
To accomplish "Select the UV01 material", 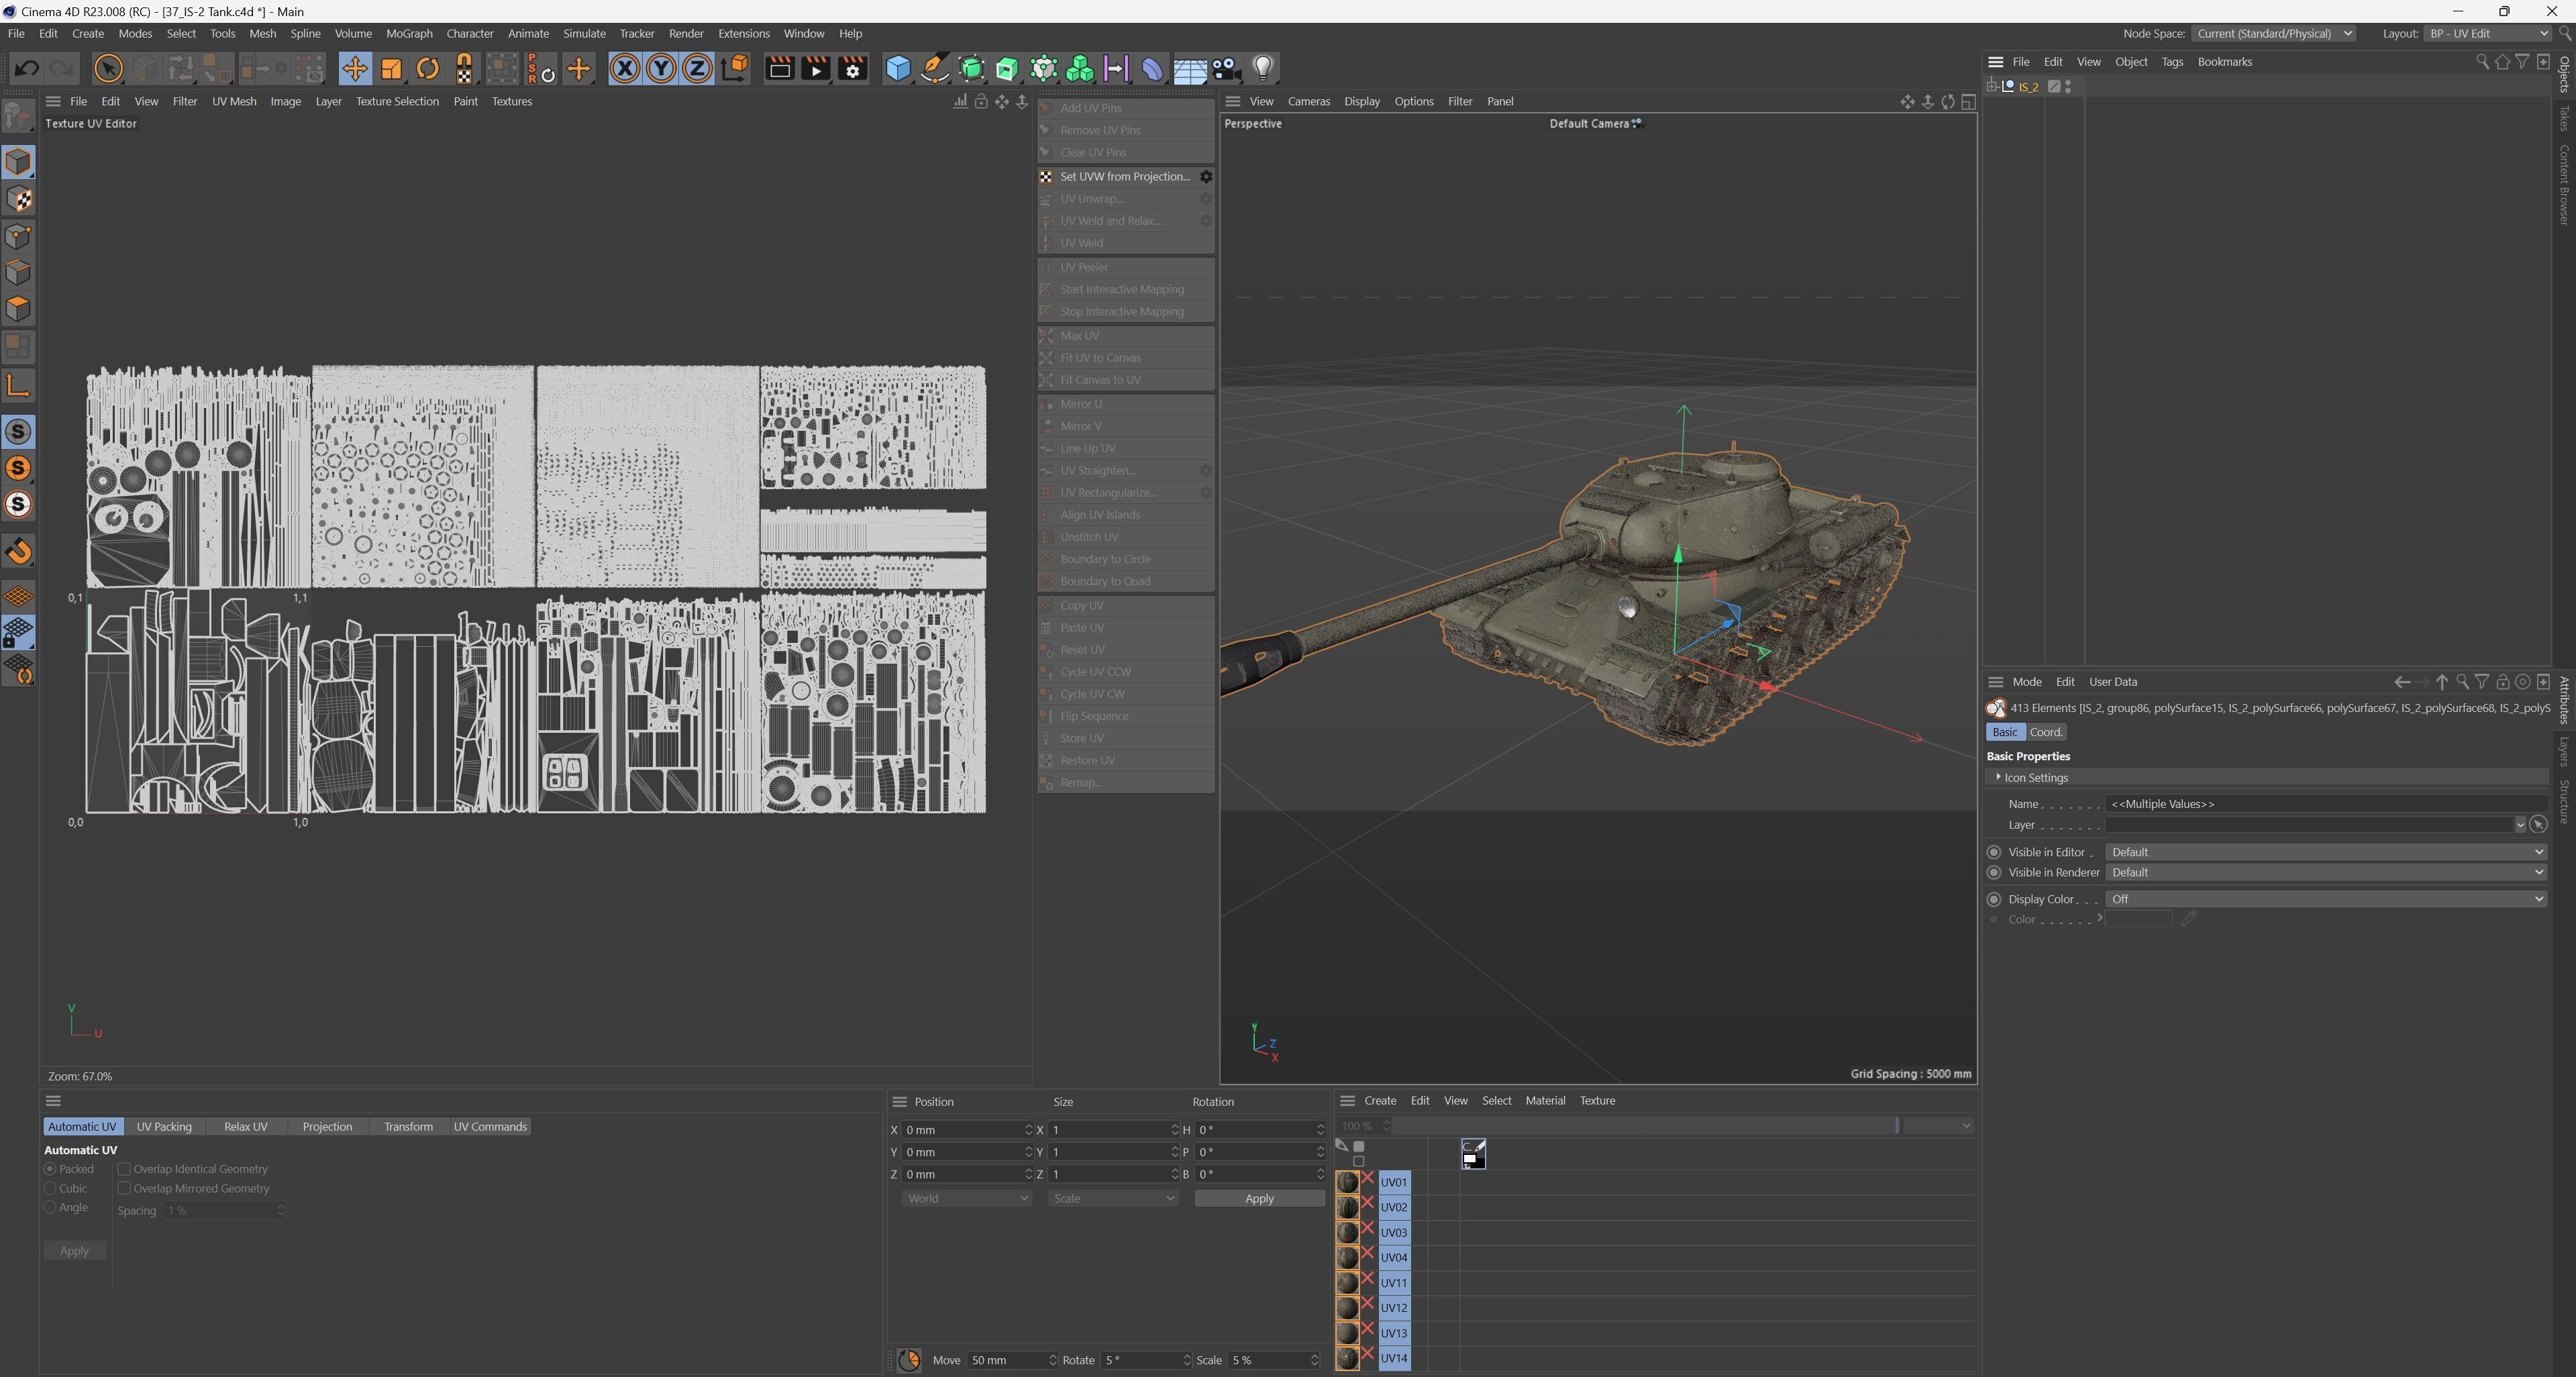I will tap(1393, 1182).
